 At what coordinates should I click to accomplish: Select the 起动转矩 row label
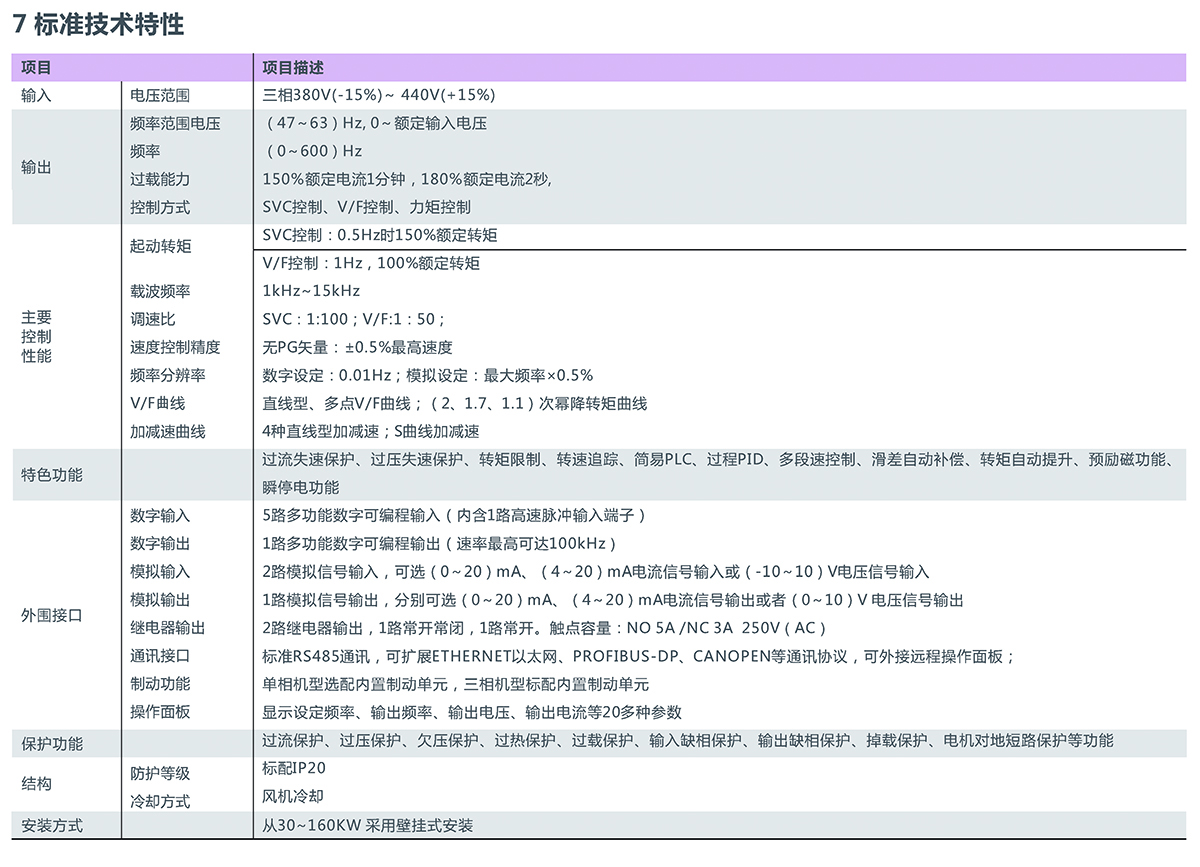coord(159,246)
